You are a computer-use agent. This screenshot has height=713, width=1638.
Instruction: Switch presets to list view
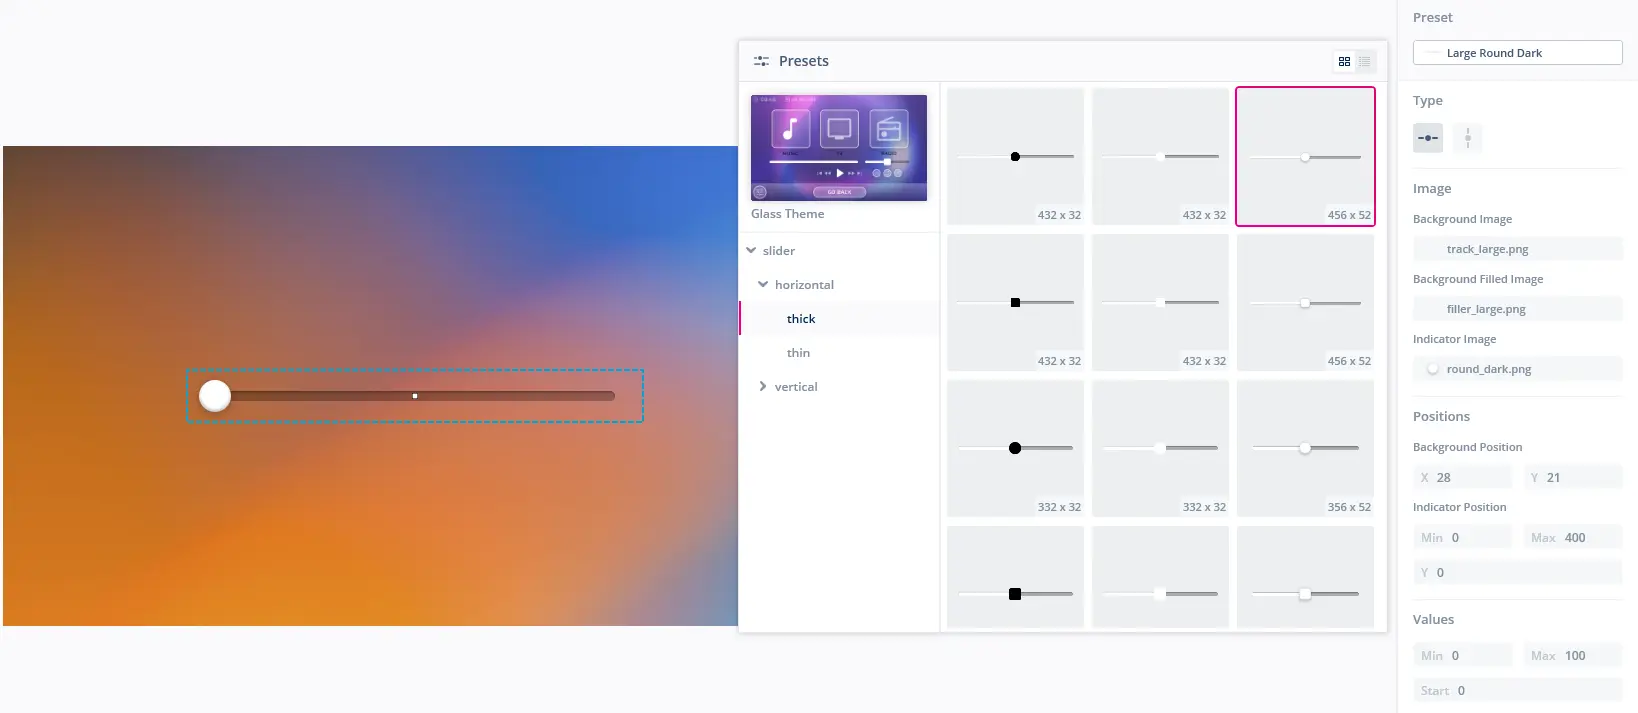tap(1365, 62)
